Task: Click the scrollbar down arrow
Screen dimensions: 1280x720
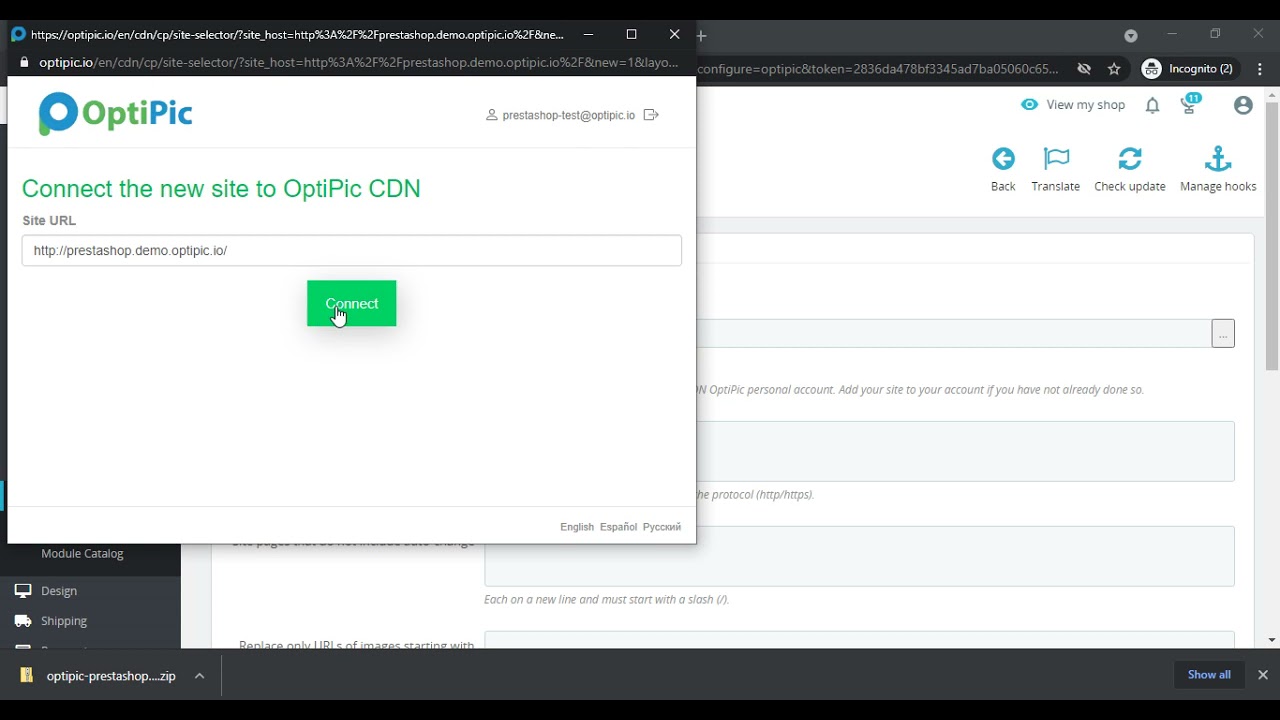Action: [1272, 640]
